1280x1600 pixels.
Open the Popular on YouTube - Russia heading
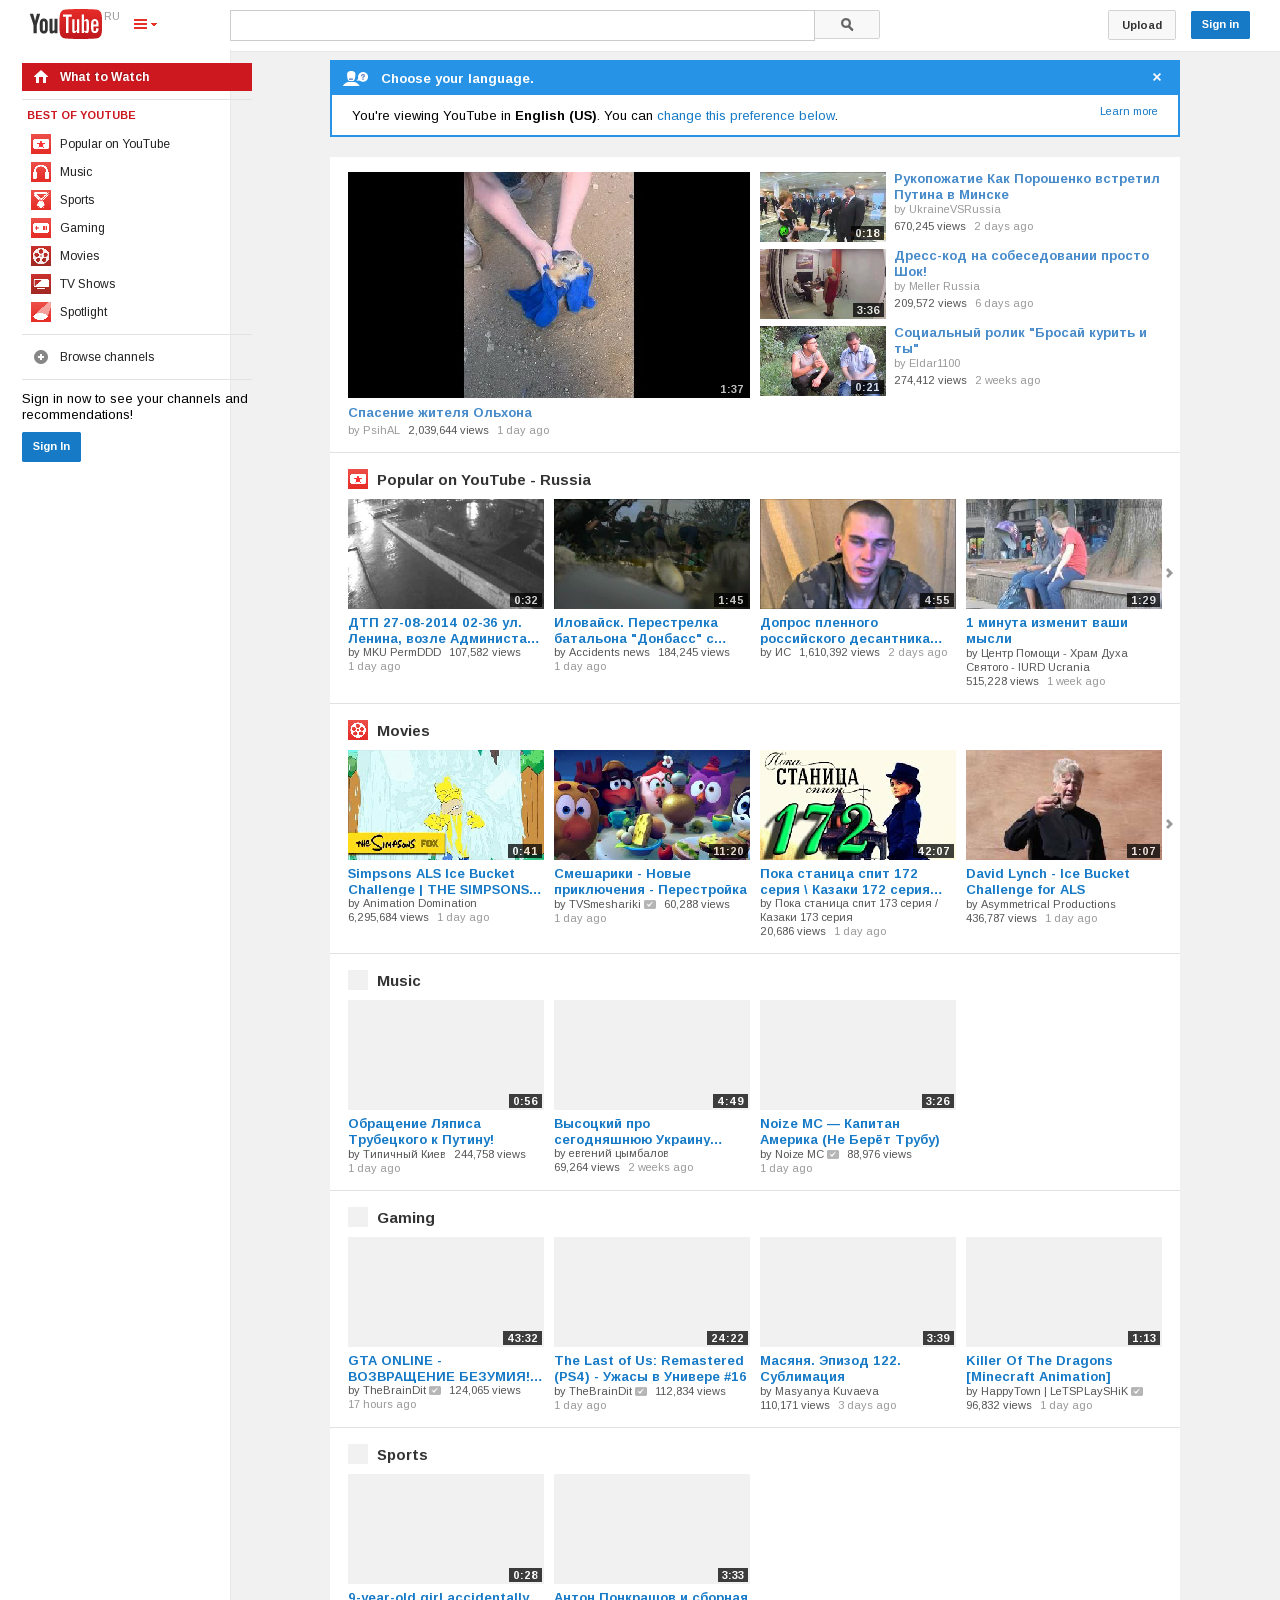[484, 480]
